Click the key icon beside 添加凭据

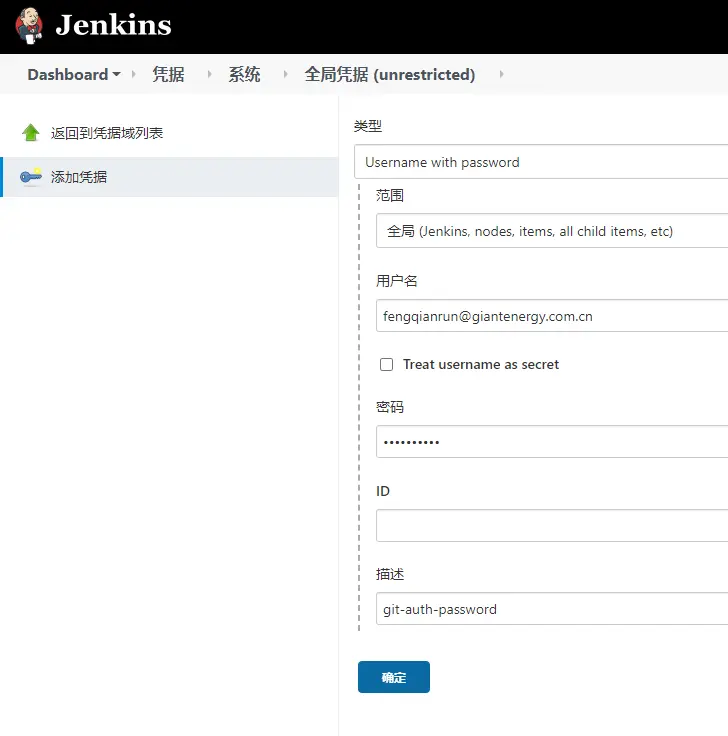[30, 177]
